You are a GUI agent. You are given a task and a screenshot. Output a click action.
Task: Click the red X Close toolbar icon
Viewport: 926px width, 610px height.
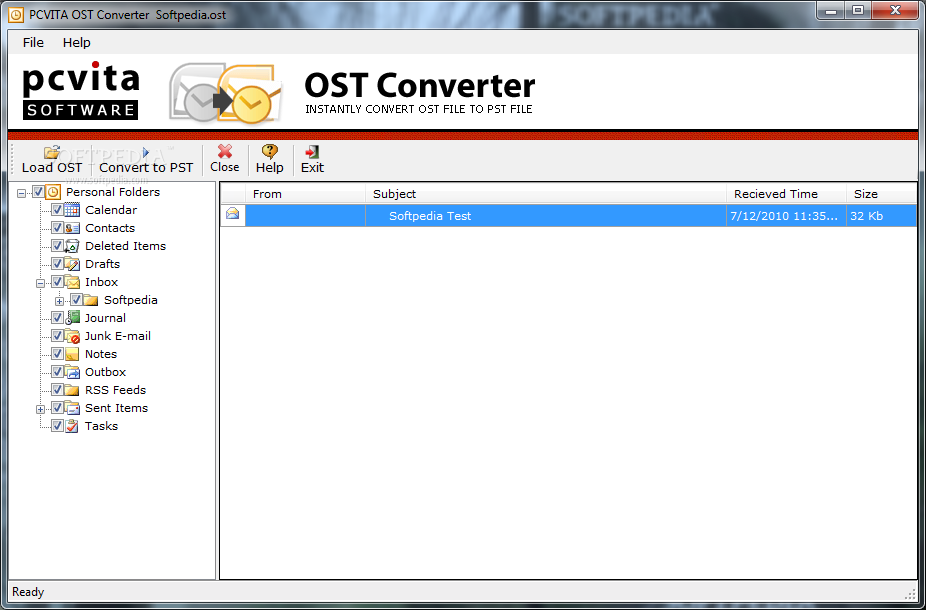click(224, 151)
